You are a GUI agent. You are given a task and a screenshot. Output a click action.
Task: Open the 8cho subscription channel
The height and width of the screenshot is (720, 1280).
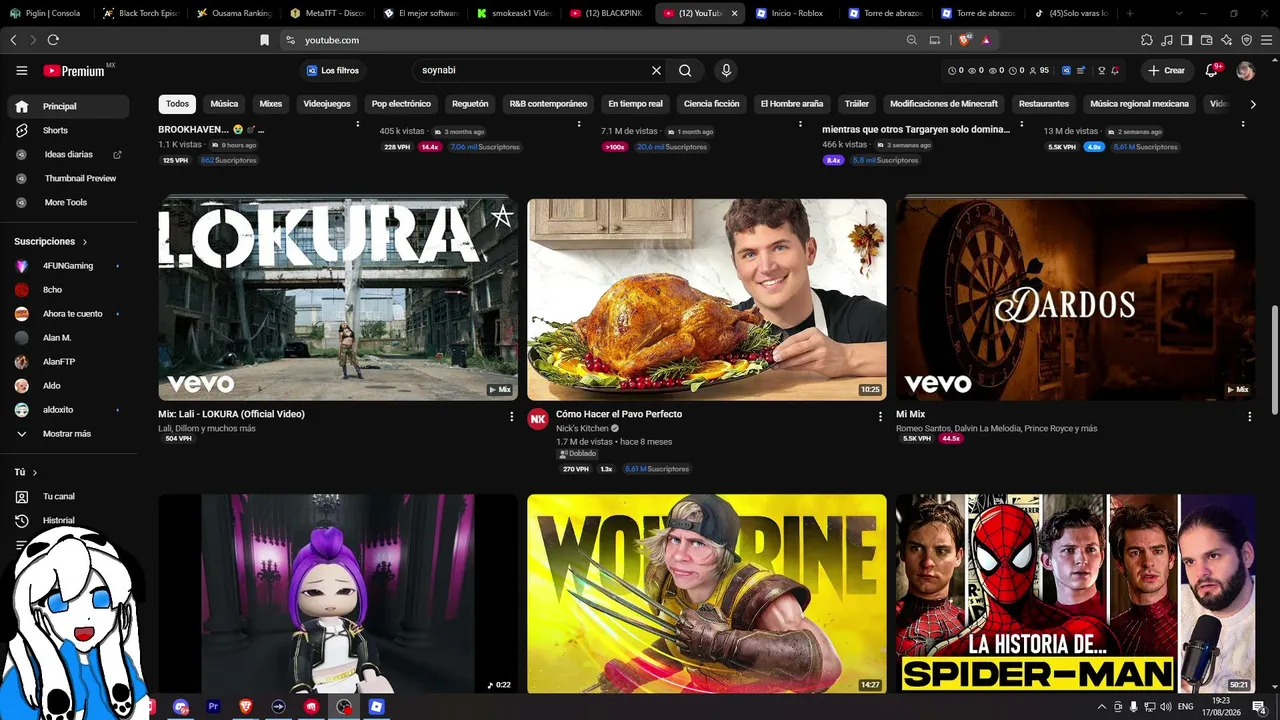point(68,290)
